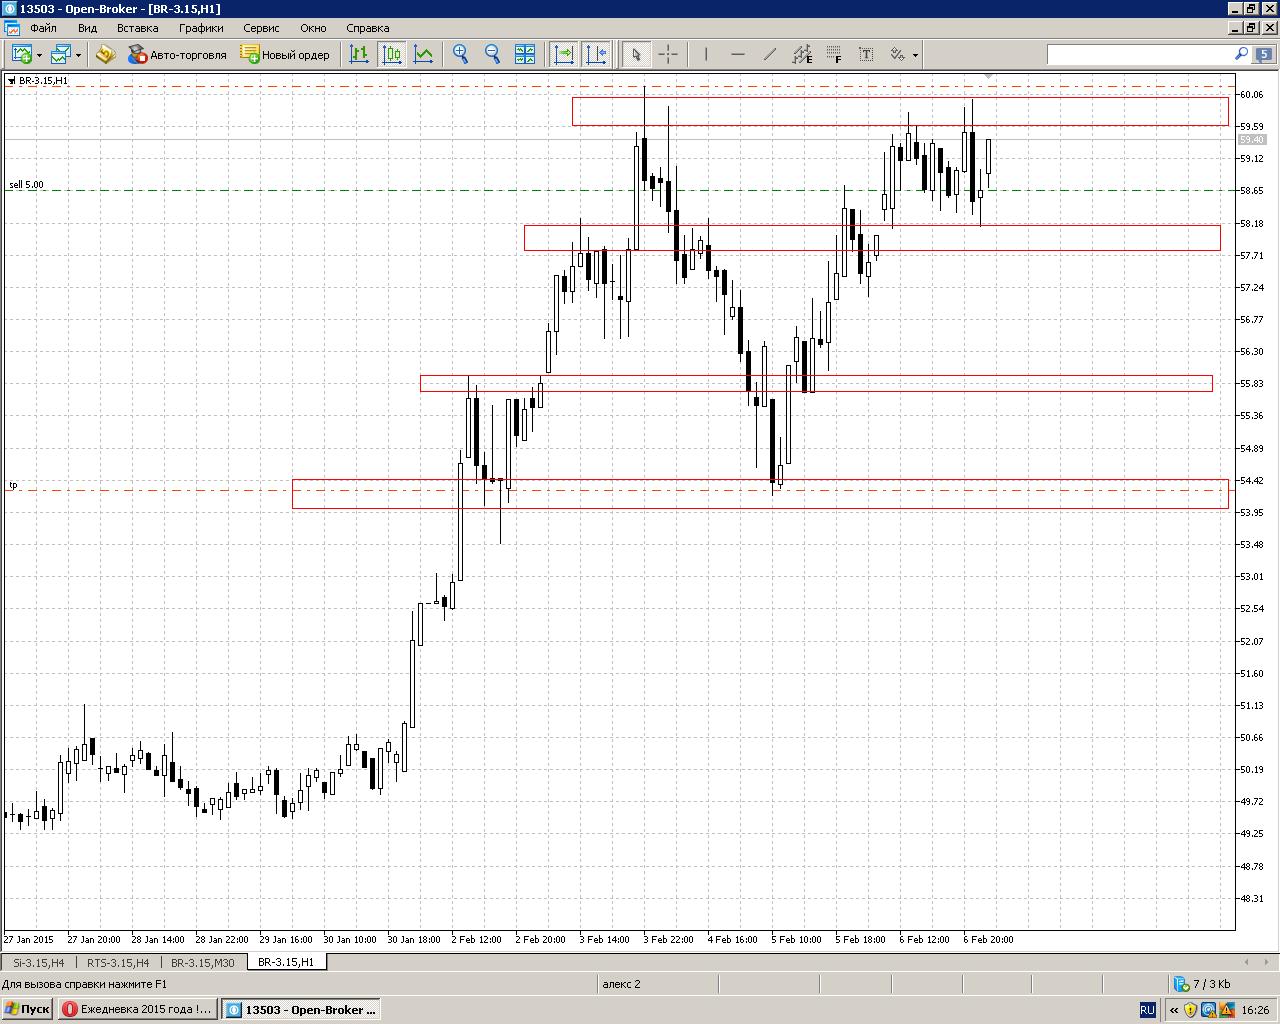Toggle the Авто-торговля button
Screen dimensions: 1280x1024
tap(178, 55)
